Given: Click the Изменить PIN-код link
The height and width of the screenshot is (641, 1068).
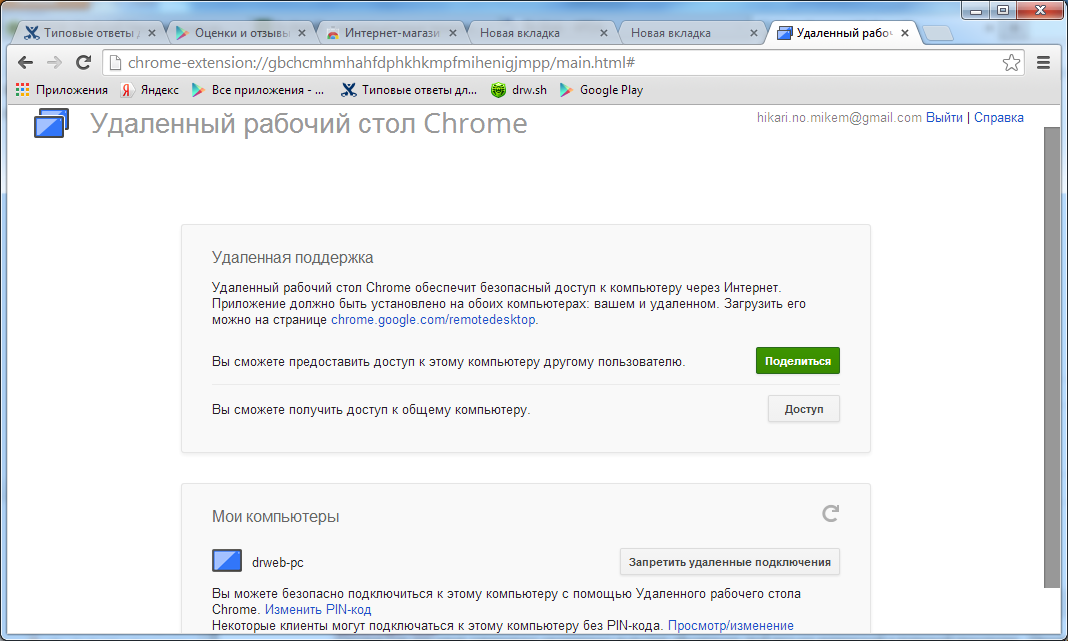Looking at the screenshot, I should pyautogui.click(x=318, y=610).
